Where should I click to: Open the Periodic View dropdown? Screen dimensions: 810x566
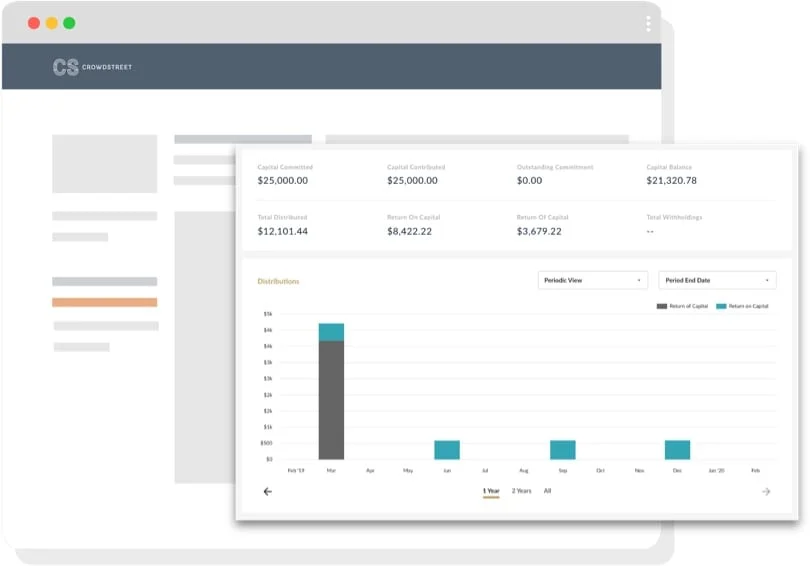coord(592,280)
